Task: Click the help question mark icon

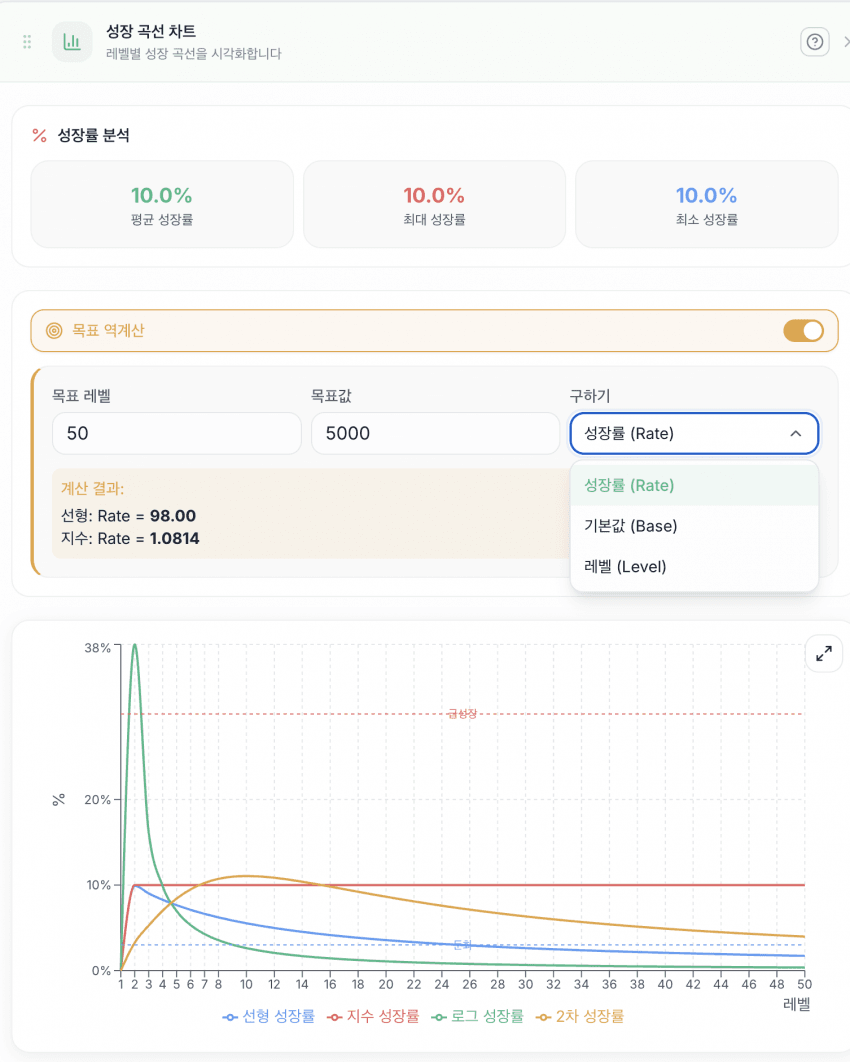Action: click(815, 42)
